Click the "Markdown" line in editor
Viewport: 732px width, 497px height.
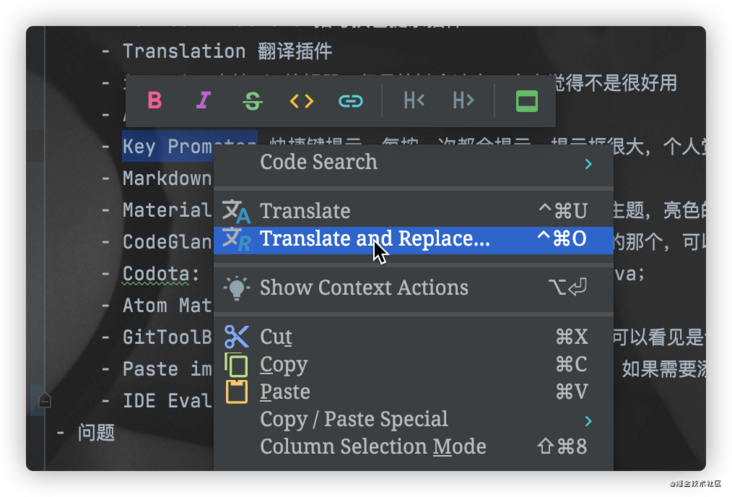coord(167,178)
